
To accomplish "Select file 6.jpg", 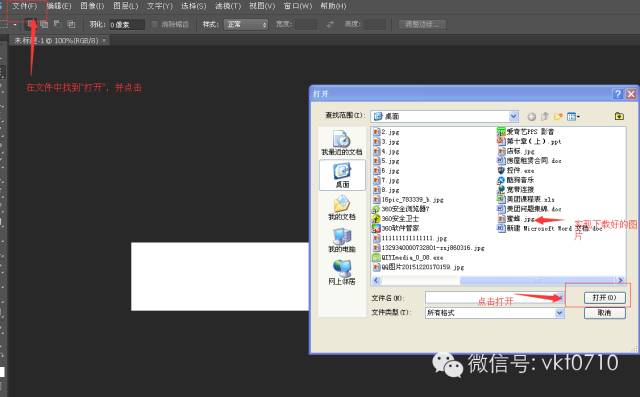I will coord(386,171).
